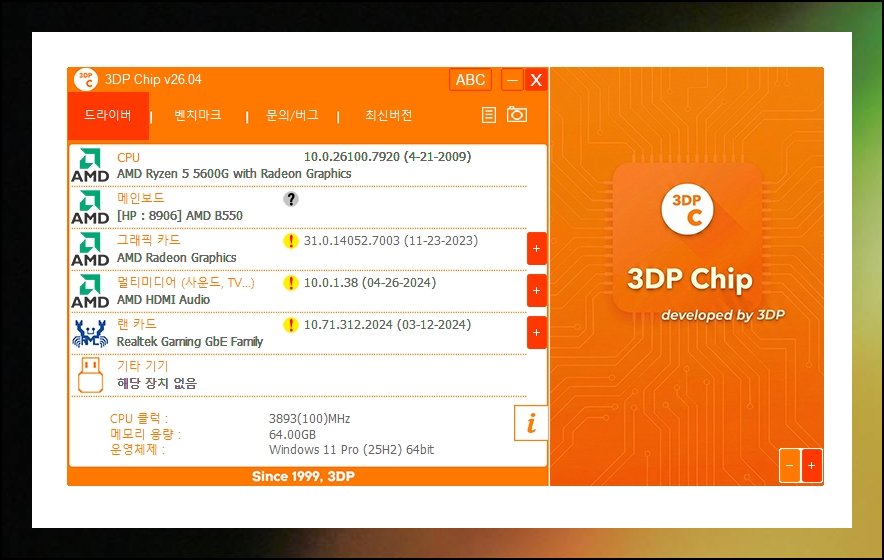Click the AMD logo for CPU row

(90, 165)
